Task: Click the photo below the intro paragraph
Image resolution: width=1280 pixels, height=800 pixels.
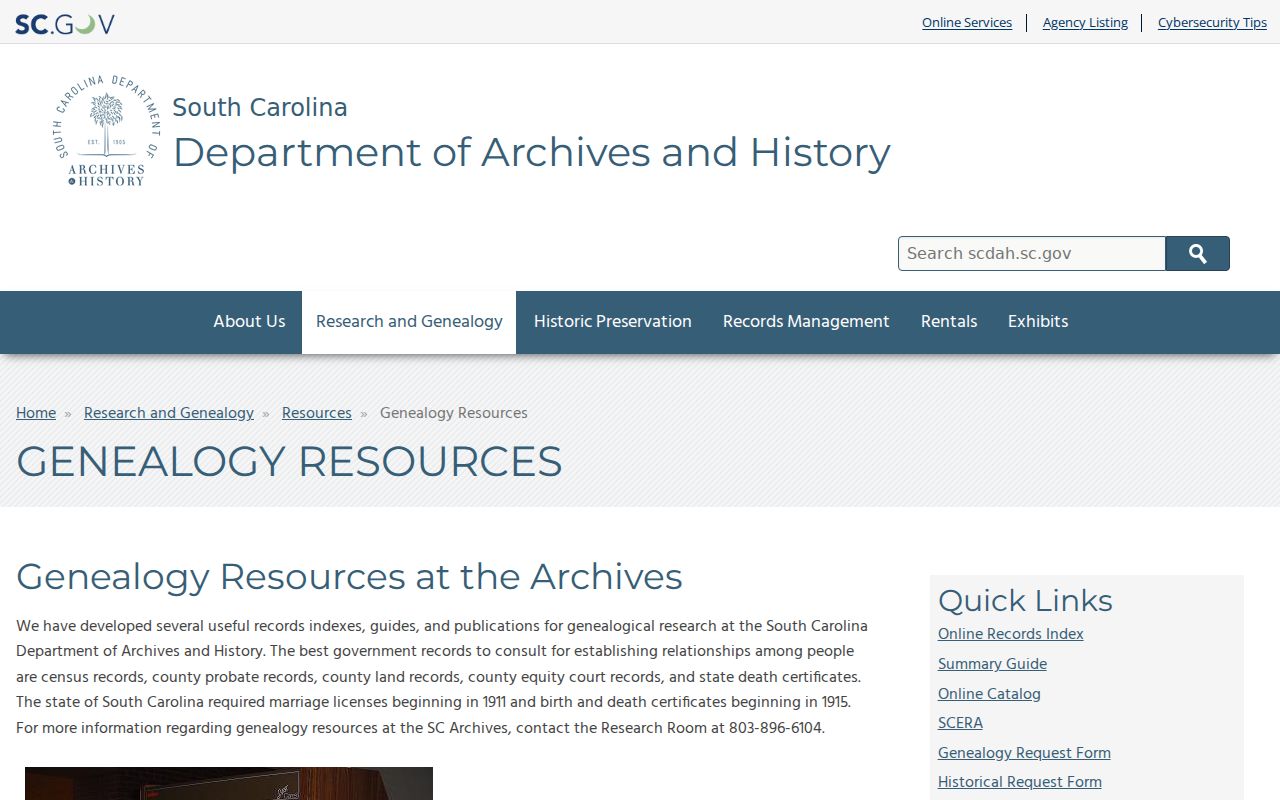Action: pyautogui.click(x=229, y=784)
